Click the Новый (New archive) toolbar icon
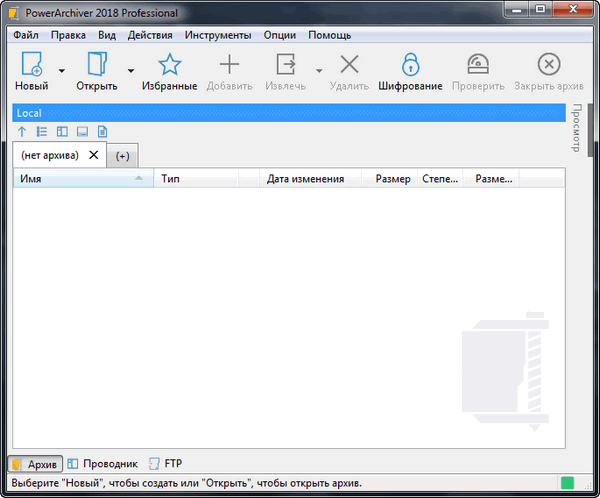 tap(31, 66)
